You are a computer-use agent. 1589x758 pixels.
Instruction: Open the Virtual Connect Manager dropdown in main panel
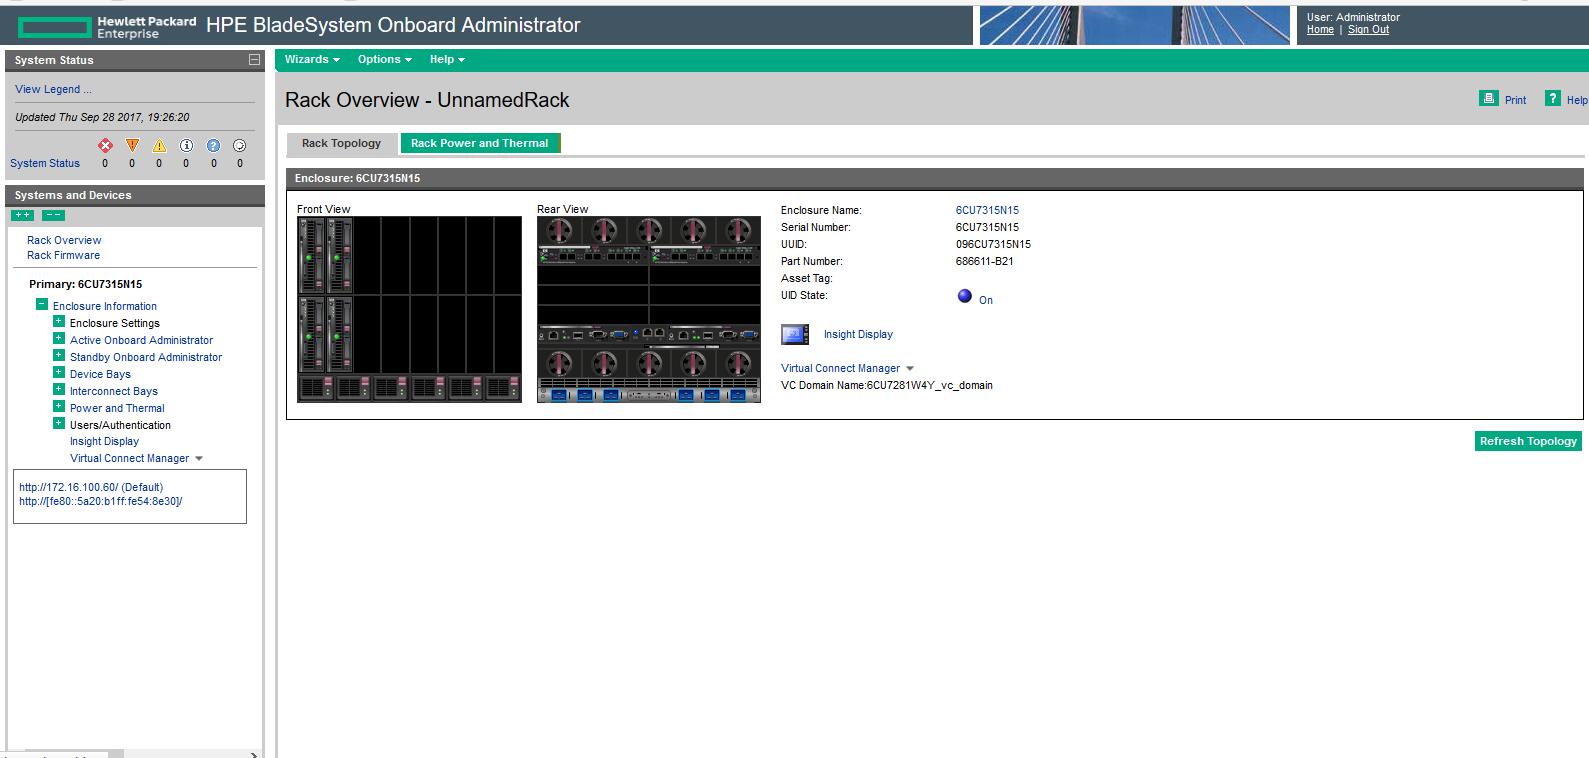tap(909, 369)
